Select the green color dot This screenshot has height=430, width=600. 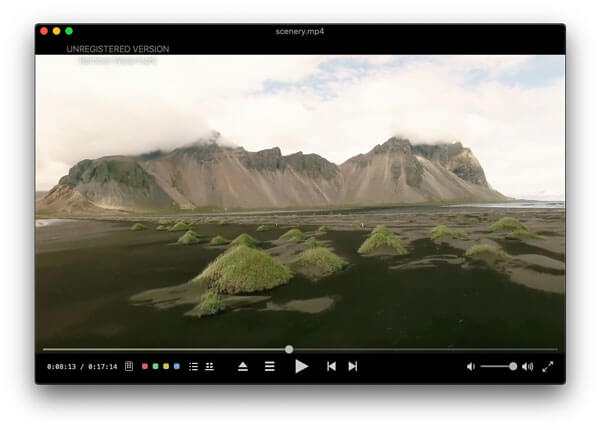click(x=156, y=366)
